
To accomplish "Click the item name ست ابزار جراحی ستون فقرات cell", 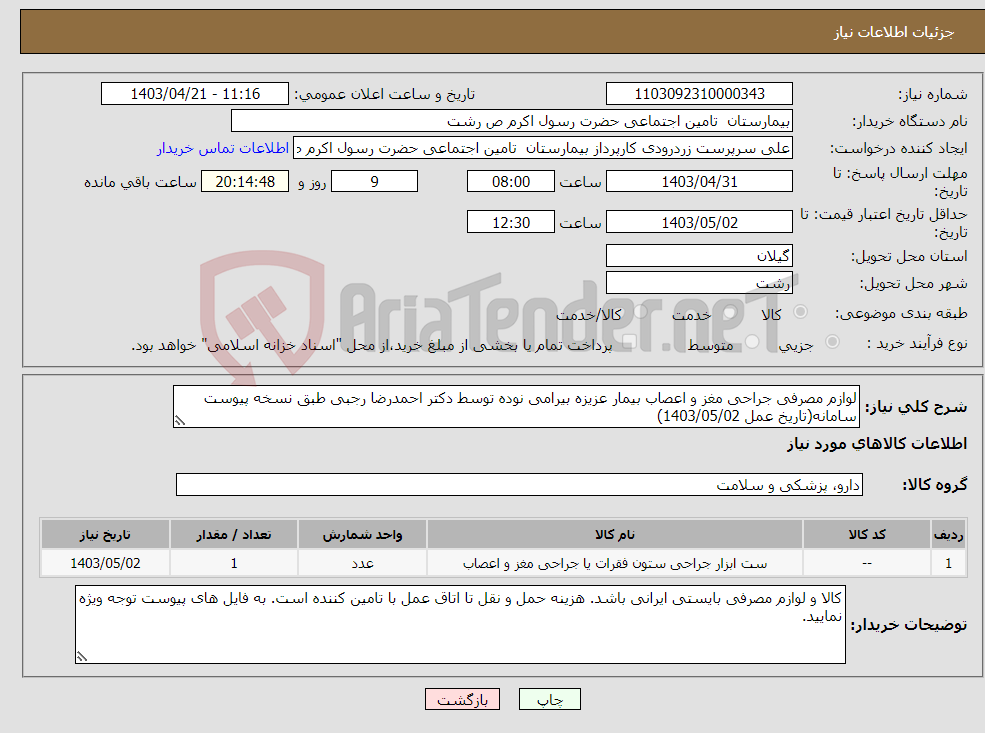I will 615,563.
